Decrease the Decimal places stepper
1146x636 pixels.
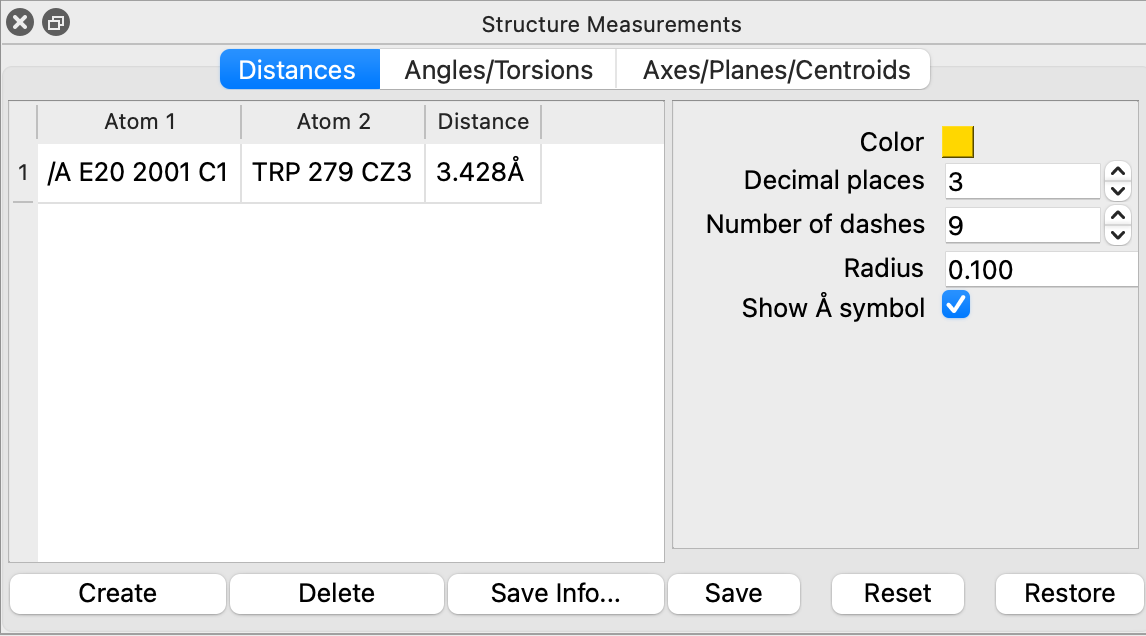[x=1118, y=190]
